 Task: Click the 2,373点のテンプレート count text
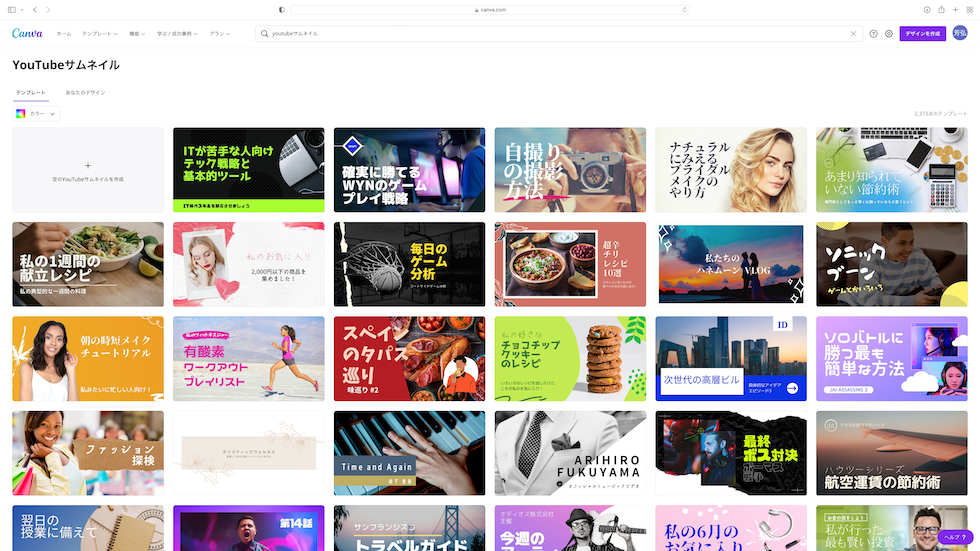coord(941,114)
